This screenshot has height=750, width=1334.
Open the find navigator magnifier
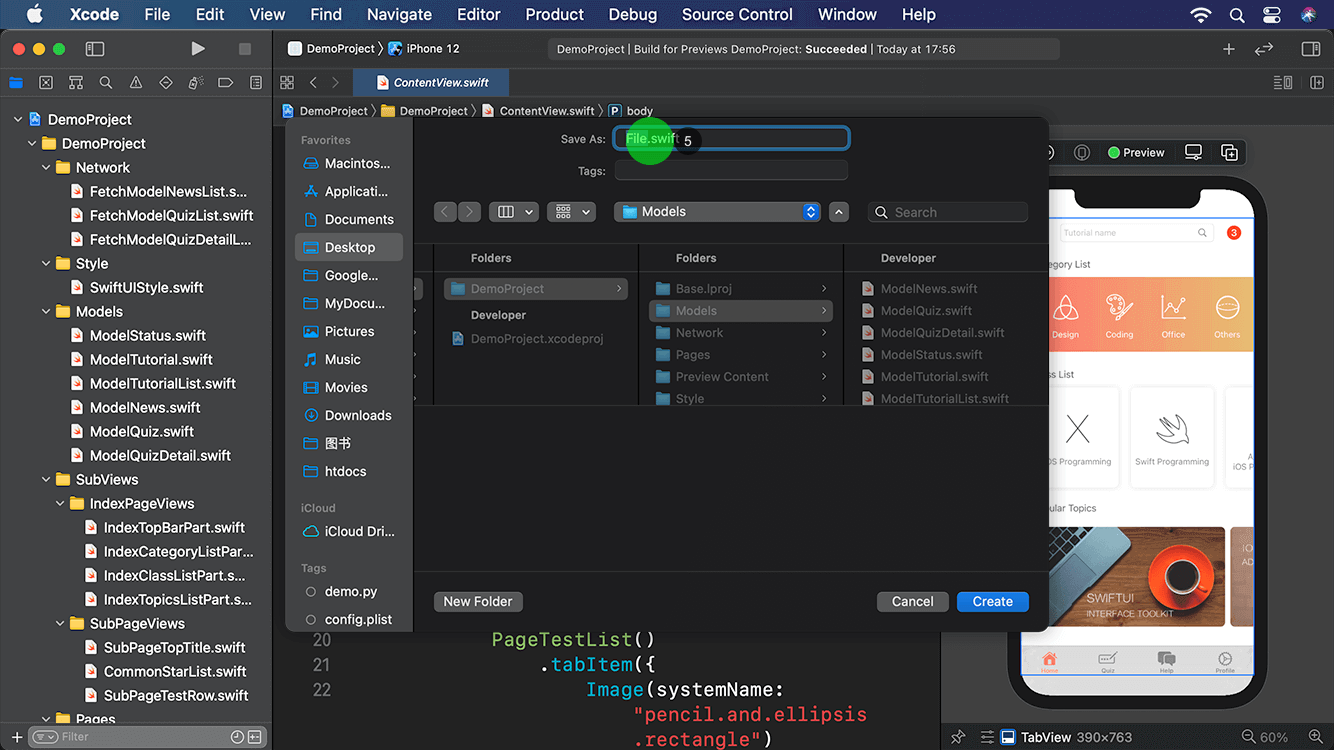click(106, 83)
